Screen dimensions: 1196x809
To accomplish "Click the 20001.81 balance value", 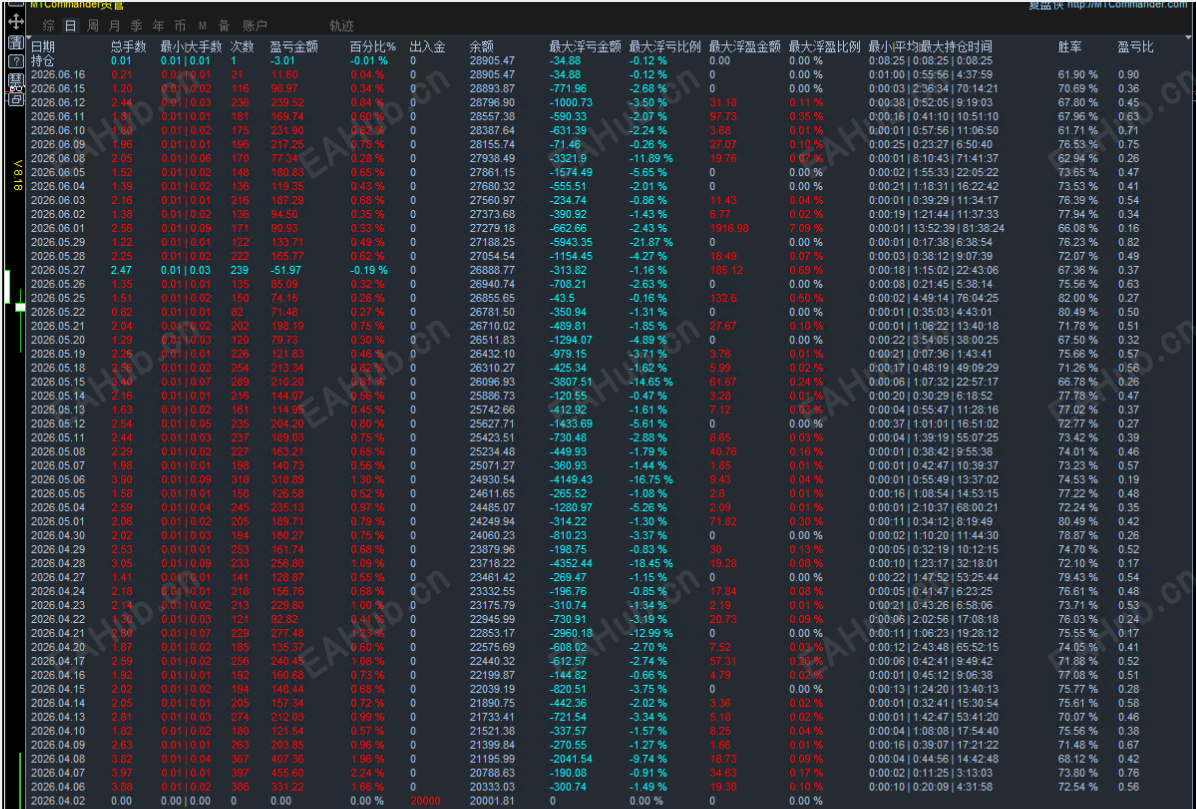I will point(492,801).
